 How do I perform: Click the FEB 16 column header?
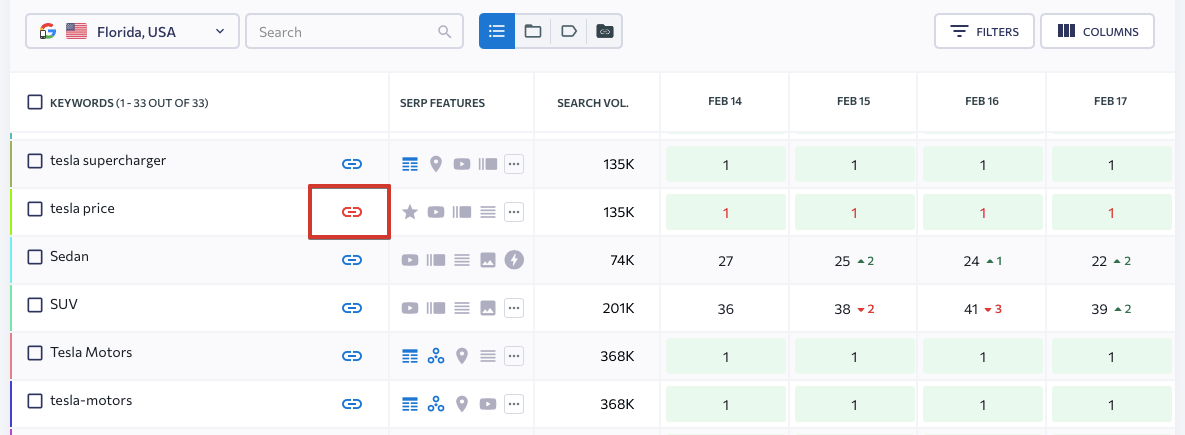coord(982,101)
